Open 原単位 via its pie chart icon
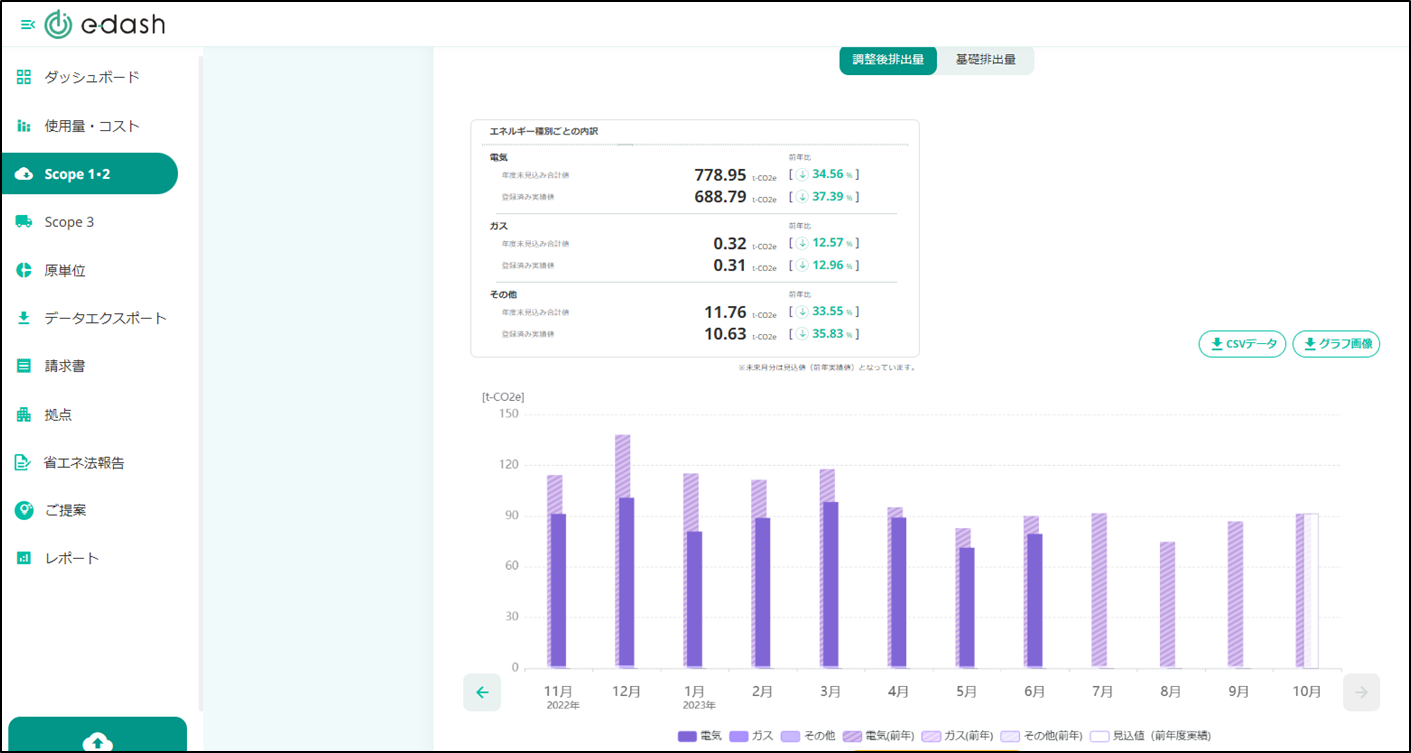The image size is (1411, 753). click(24, 270)
